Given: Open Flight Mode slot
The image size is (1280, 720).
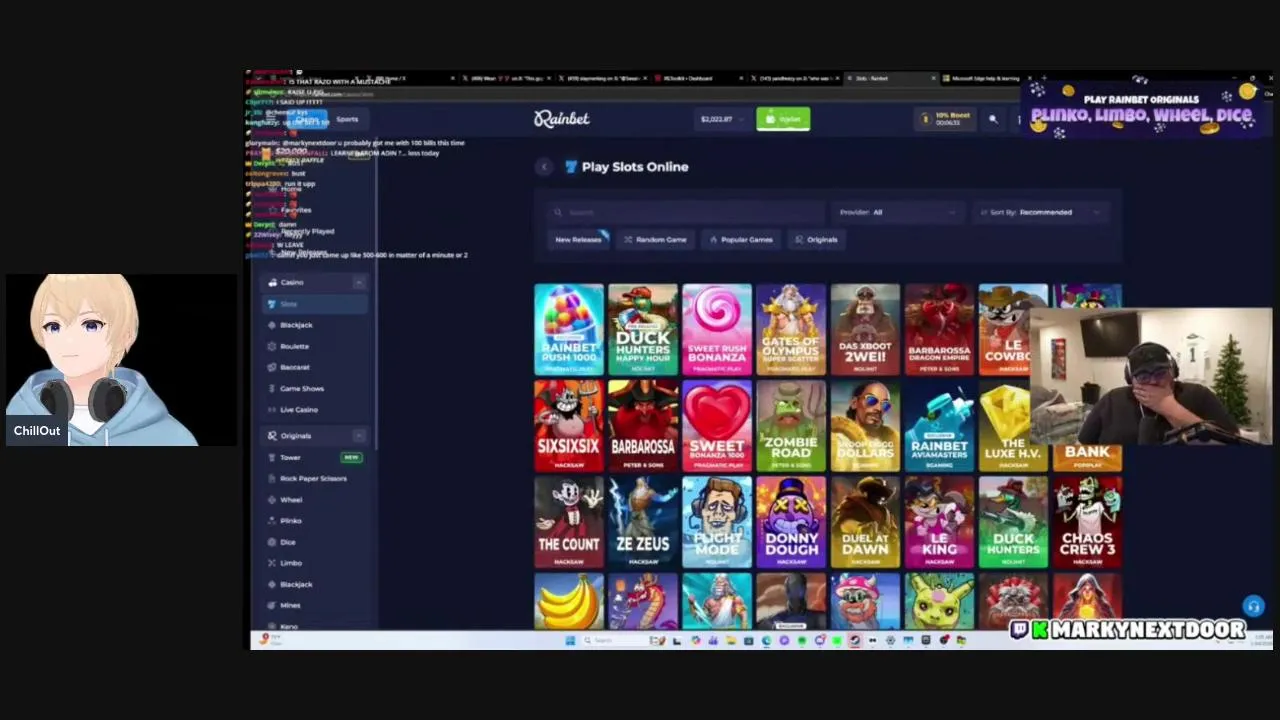Looking at the screenshot, I should tap(717, 522).
